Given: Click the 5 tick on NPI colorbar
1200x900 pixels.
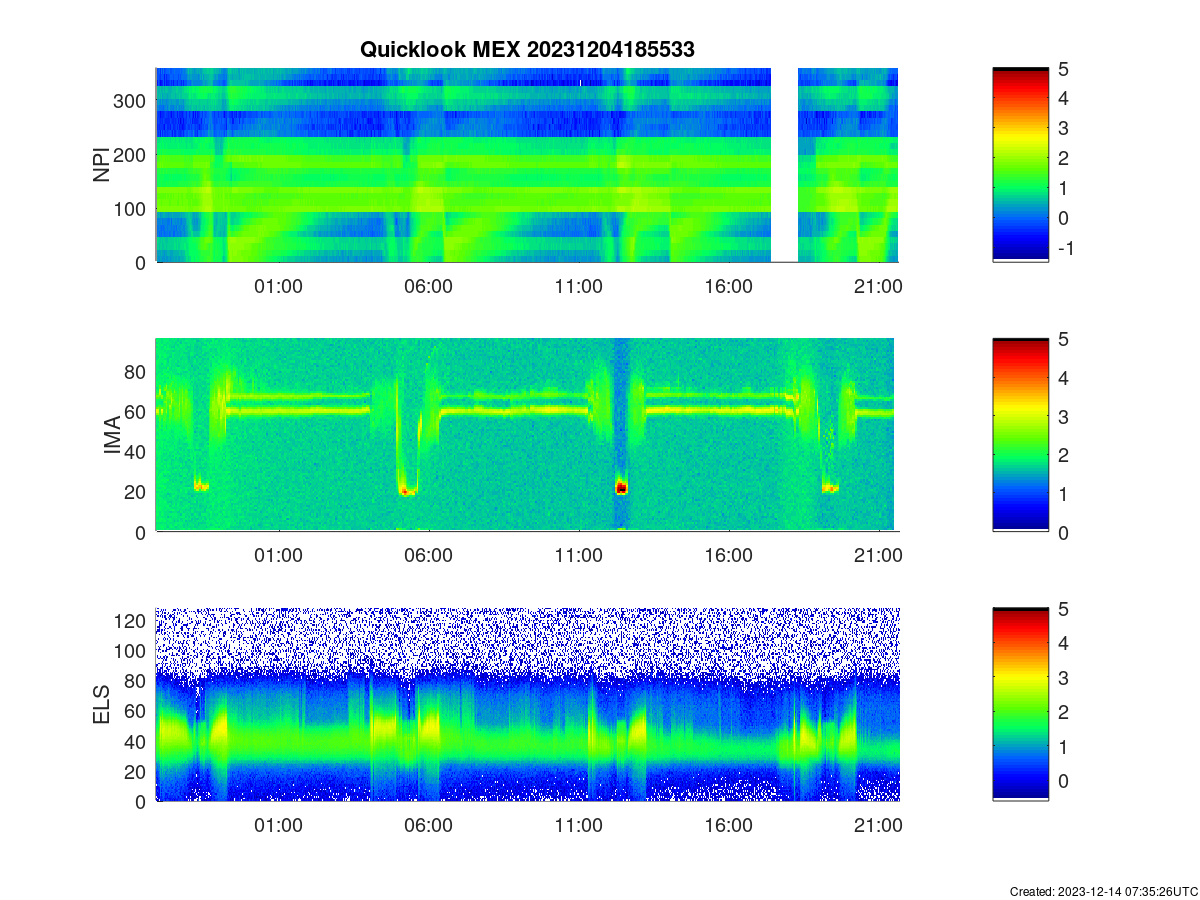Looking at the screenshot, I should [x=1064, y=69].
